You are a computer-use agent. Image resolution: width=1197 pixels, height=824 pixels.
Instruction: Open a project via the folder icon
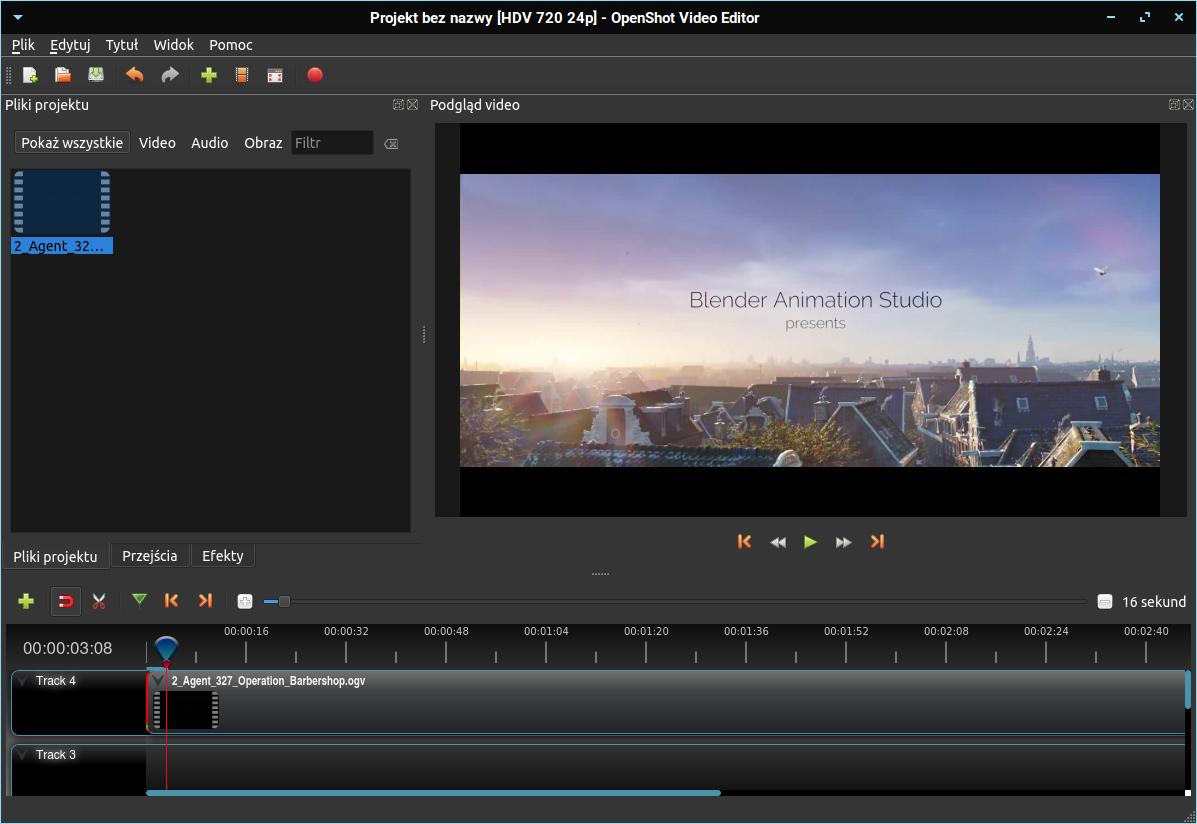tap(63, 75)
